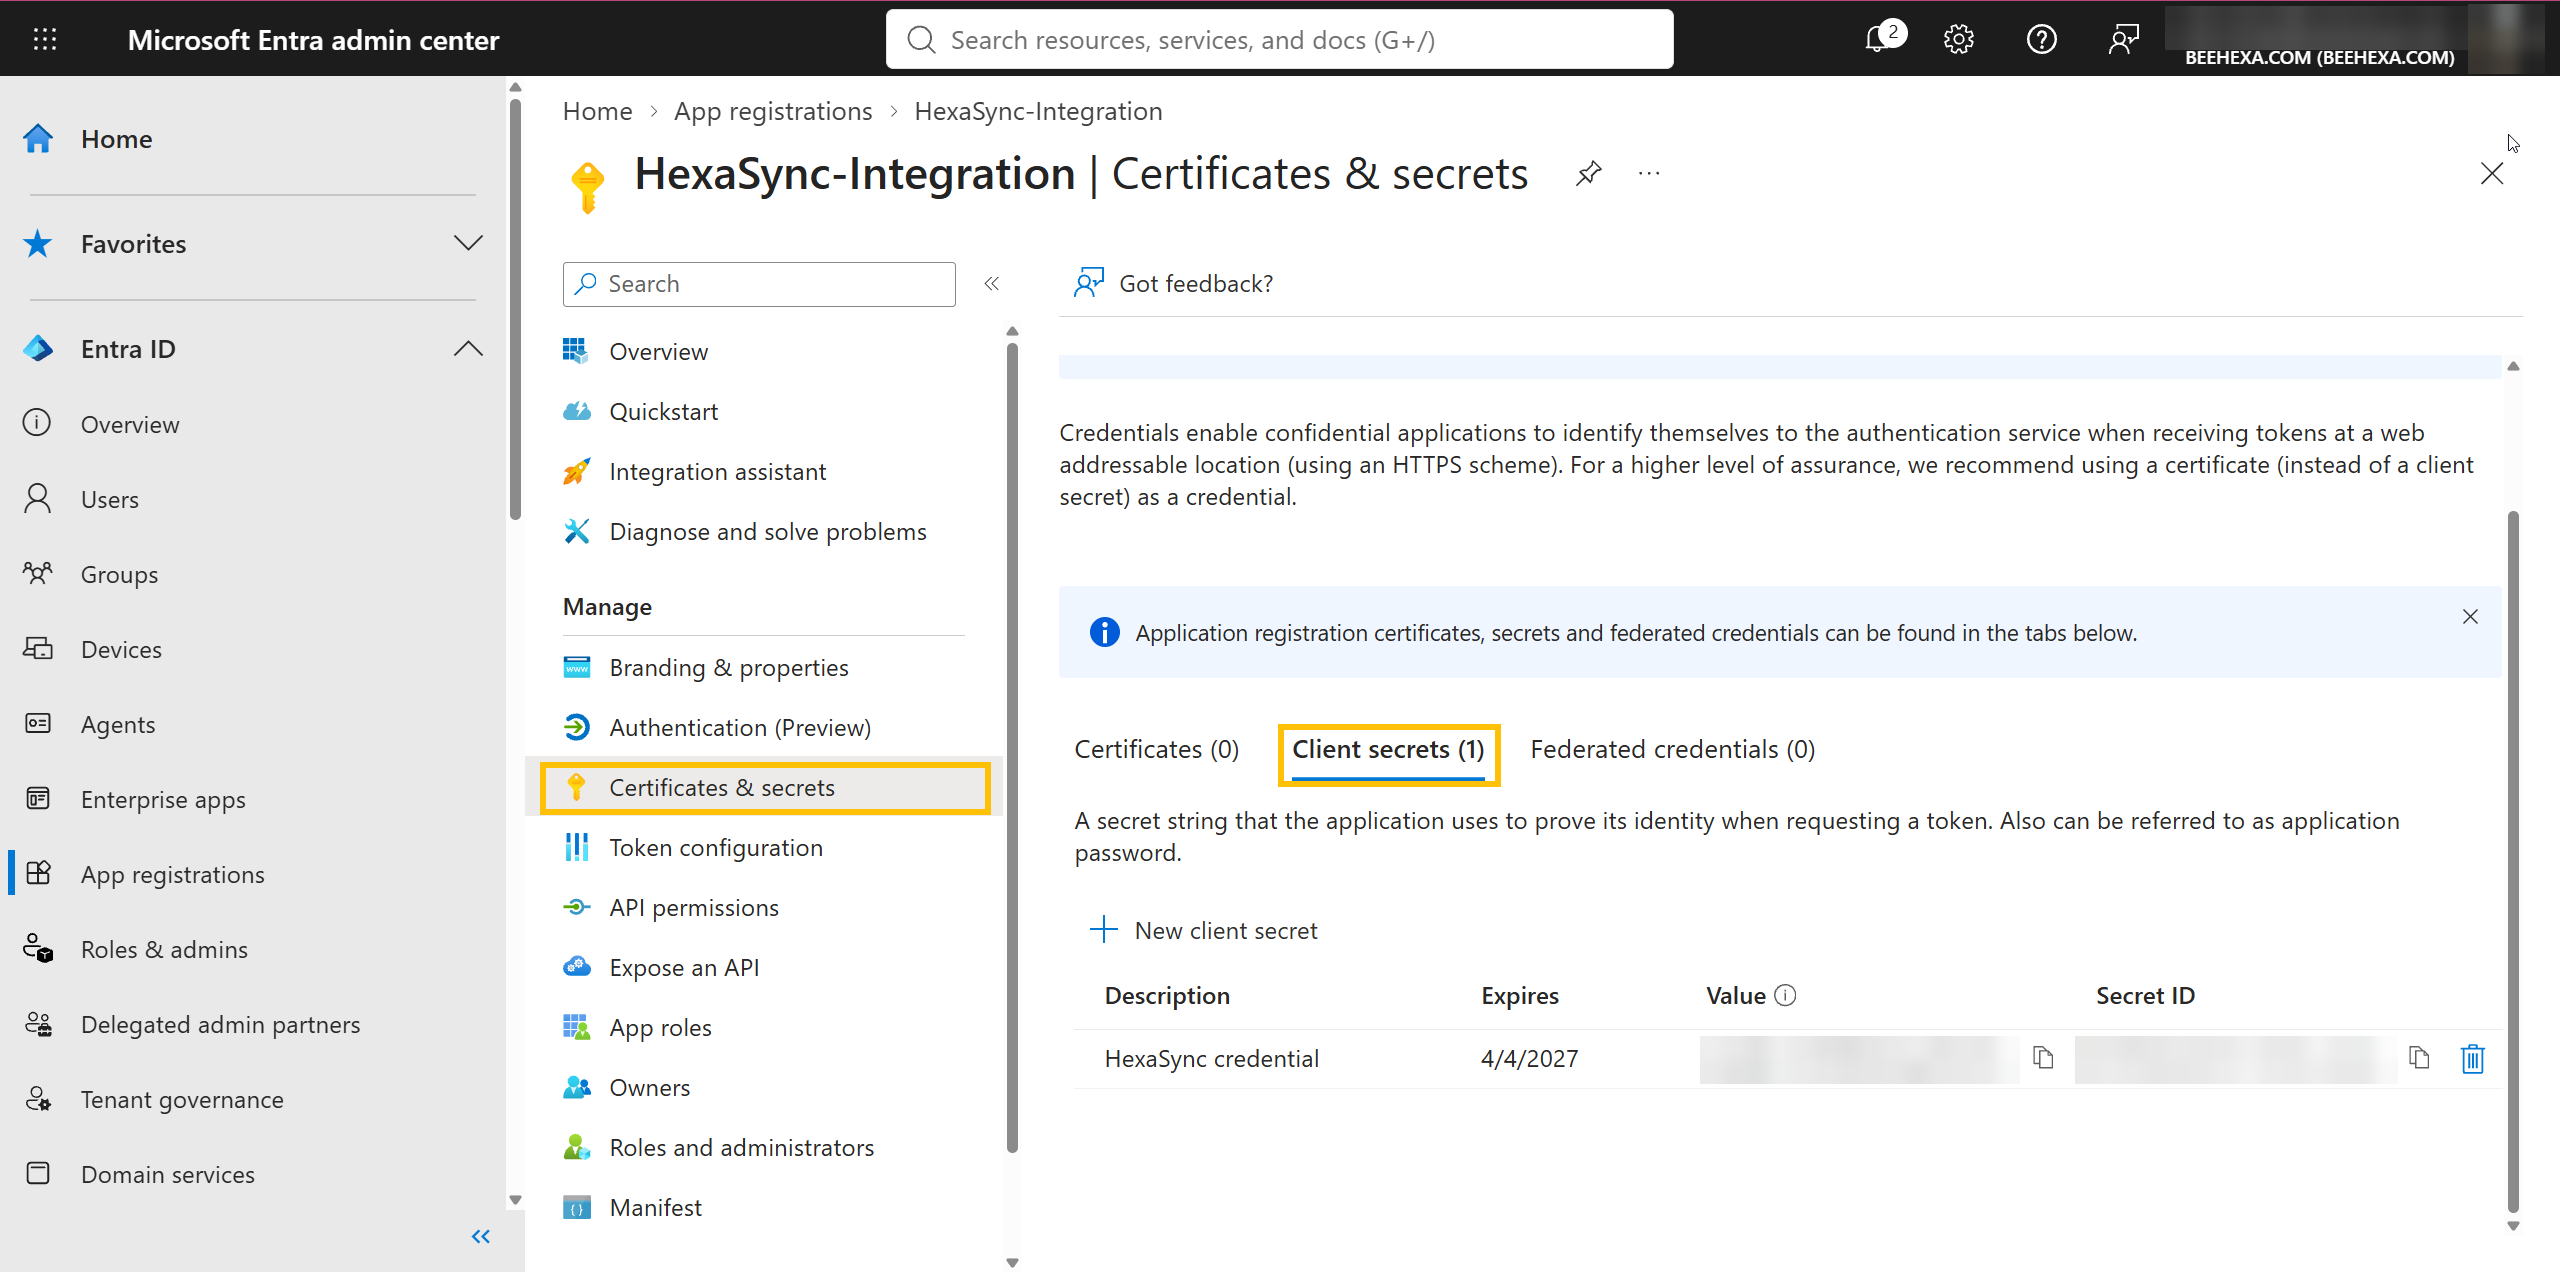Delete the HexaSync credential secret

coord(2472,1058)
